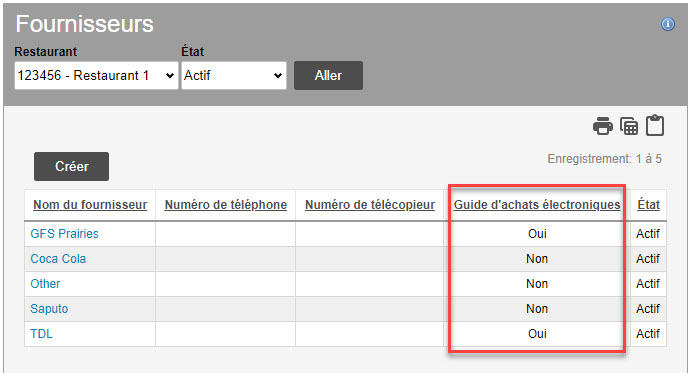Click Actif status in Coca Cola row
691x373 pixels.
coord(648,259)
